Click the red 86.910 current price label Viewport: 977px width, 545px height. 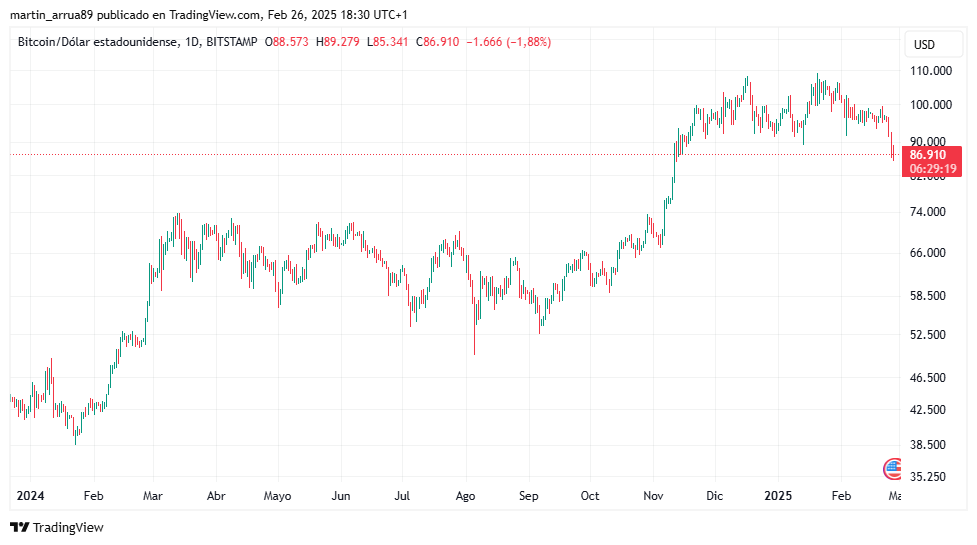(928, 155)
